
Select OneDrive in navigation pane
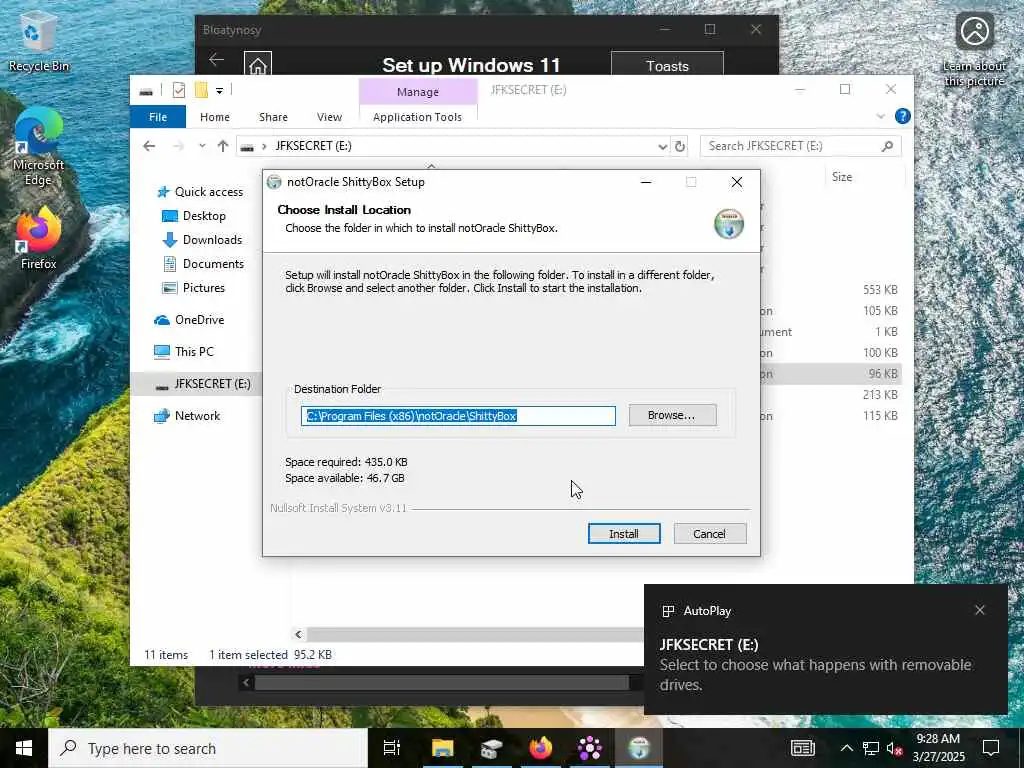click(189, 320)
